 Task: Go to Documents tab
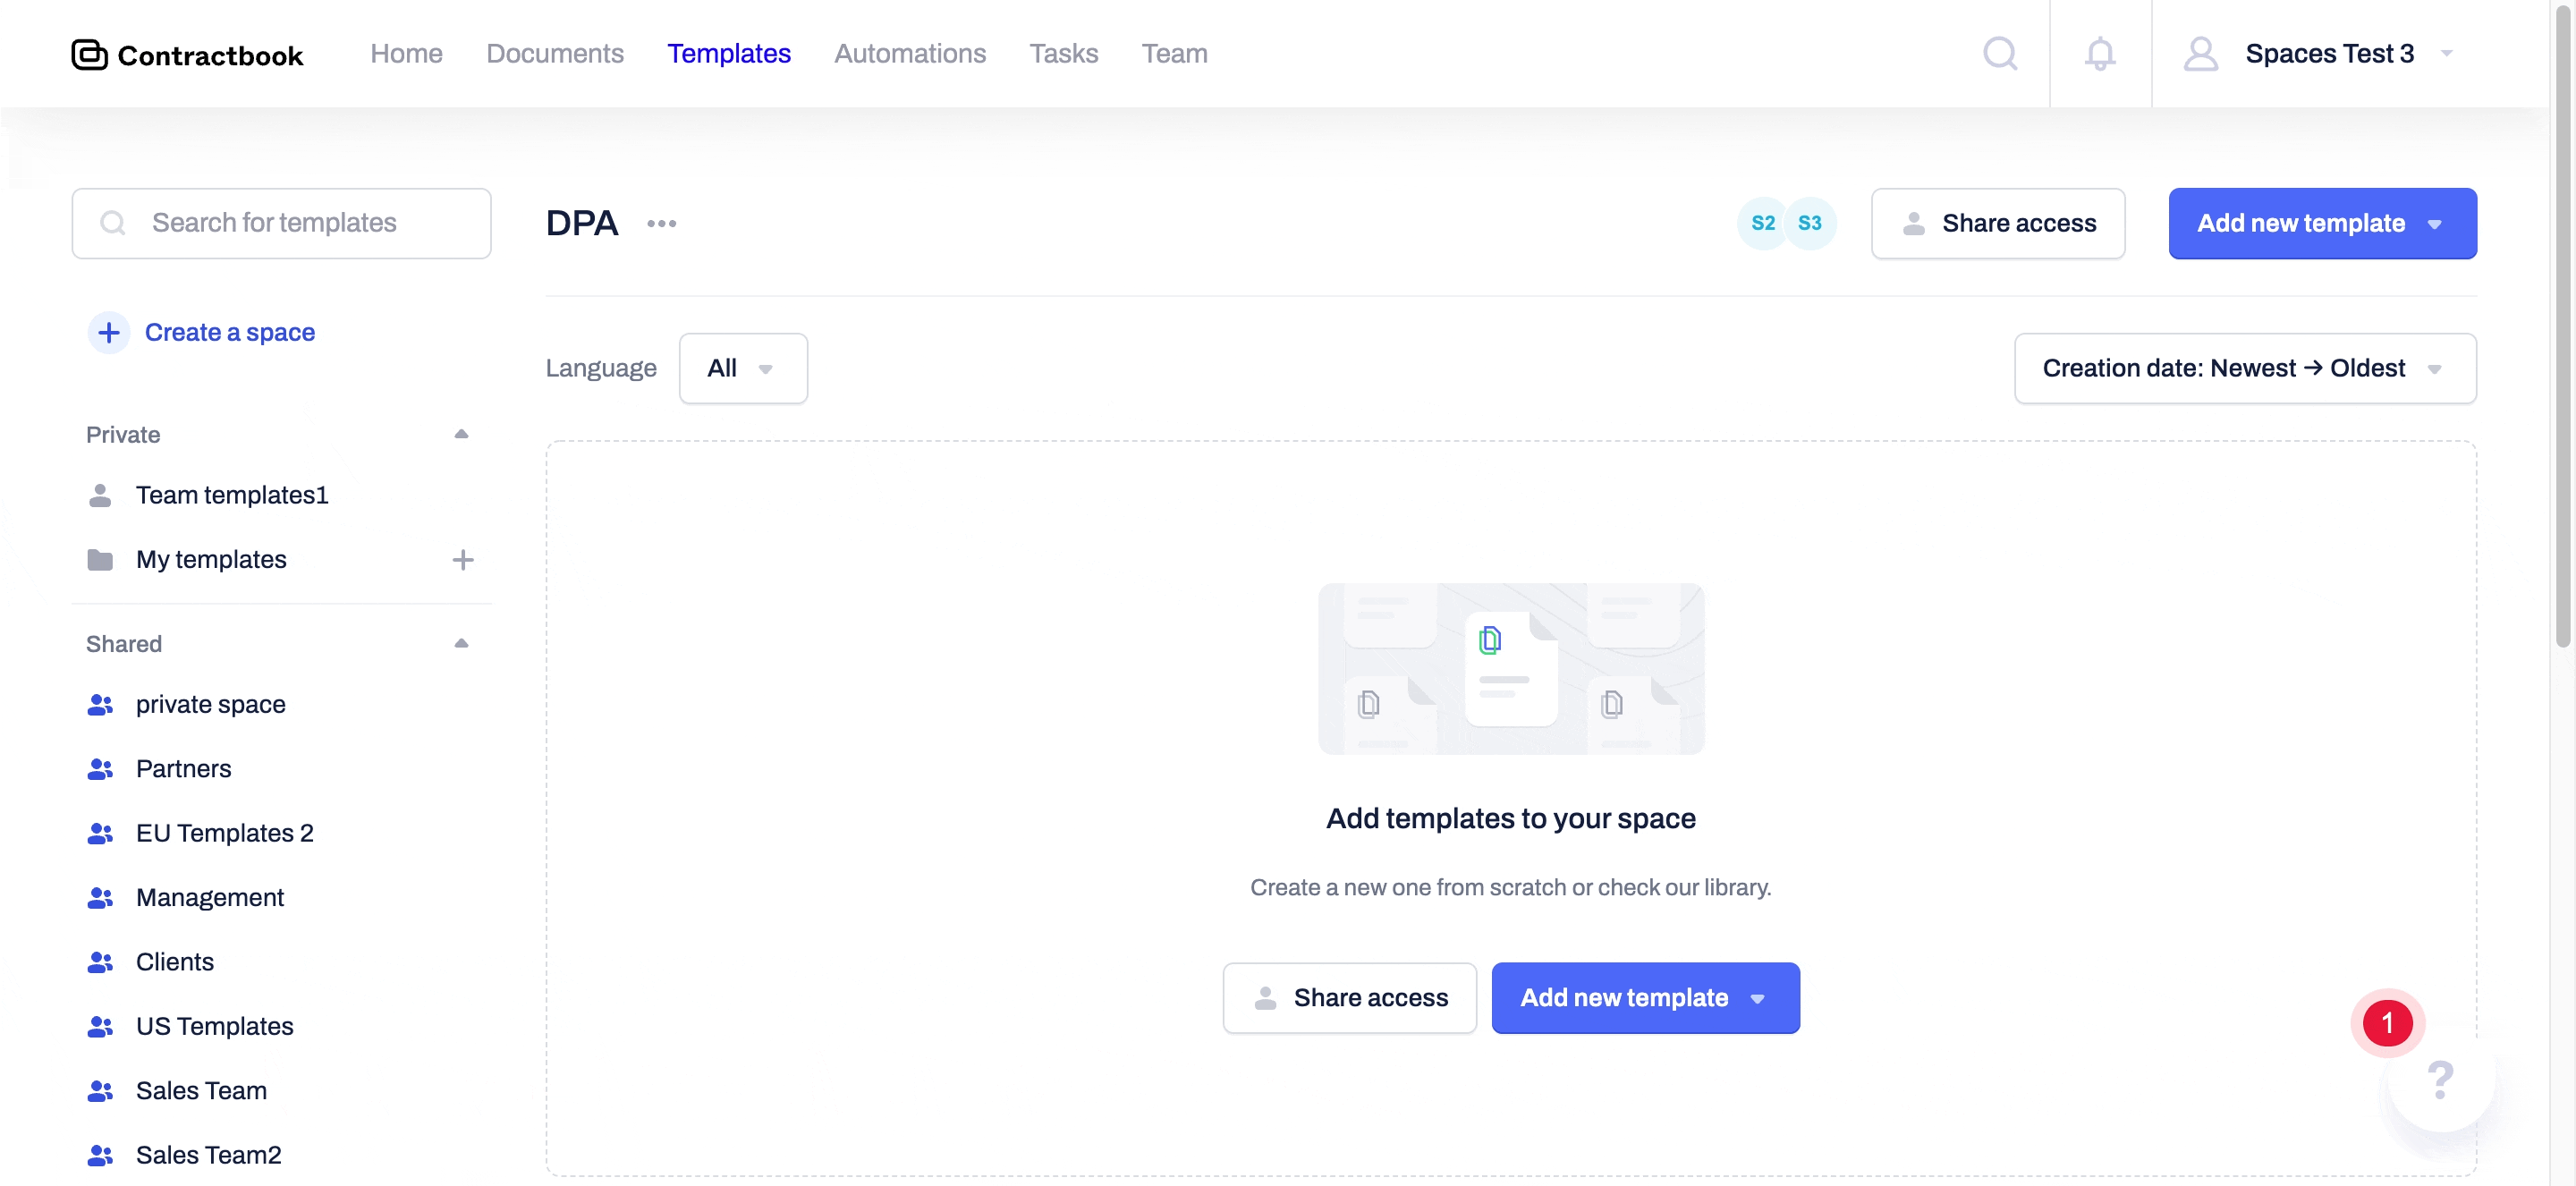(555, 53)
